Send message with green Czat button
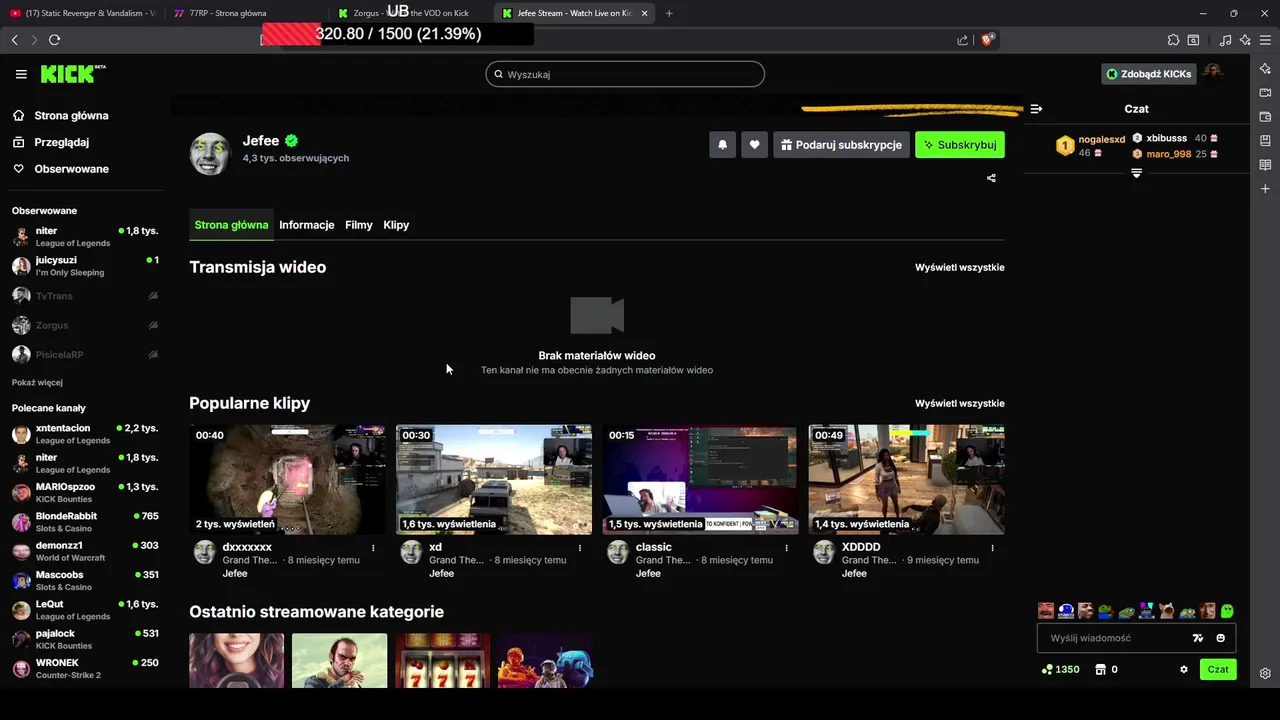The image size is (1280, 720). (1218, 669)
